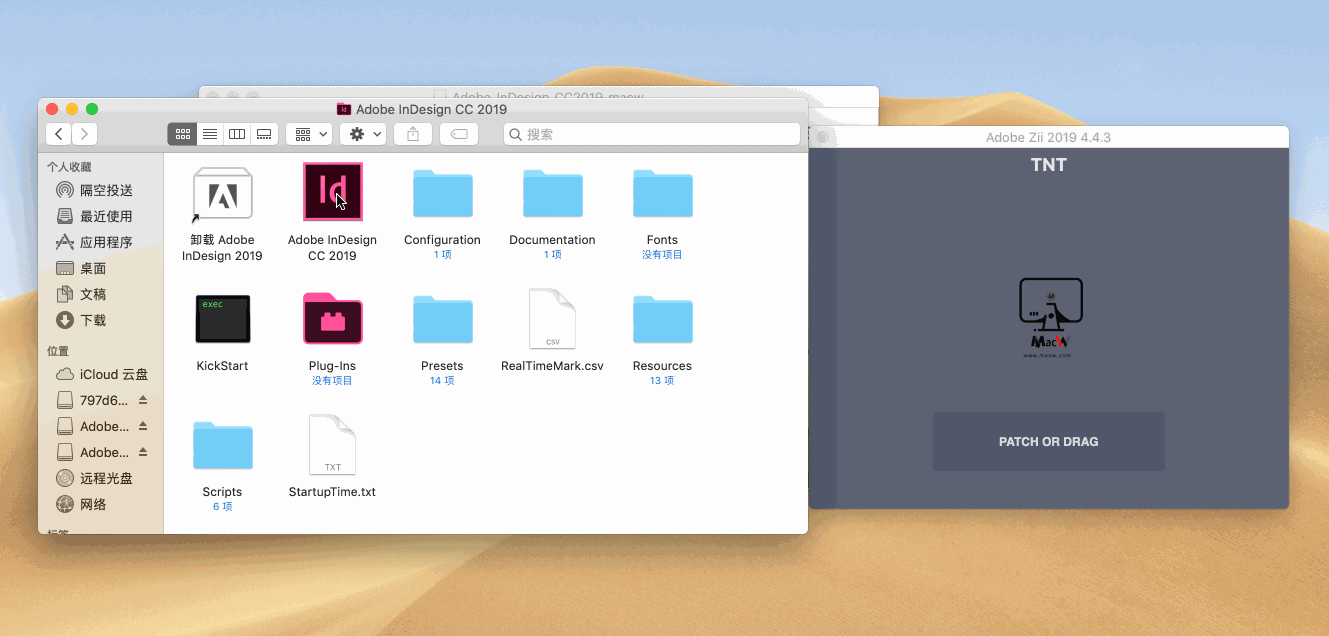Enable gallery view mode

[x=263, y=133]
